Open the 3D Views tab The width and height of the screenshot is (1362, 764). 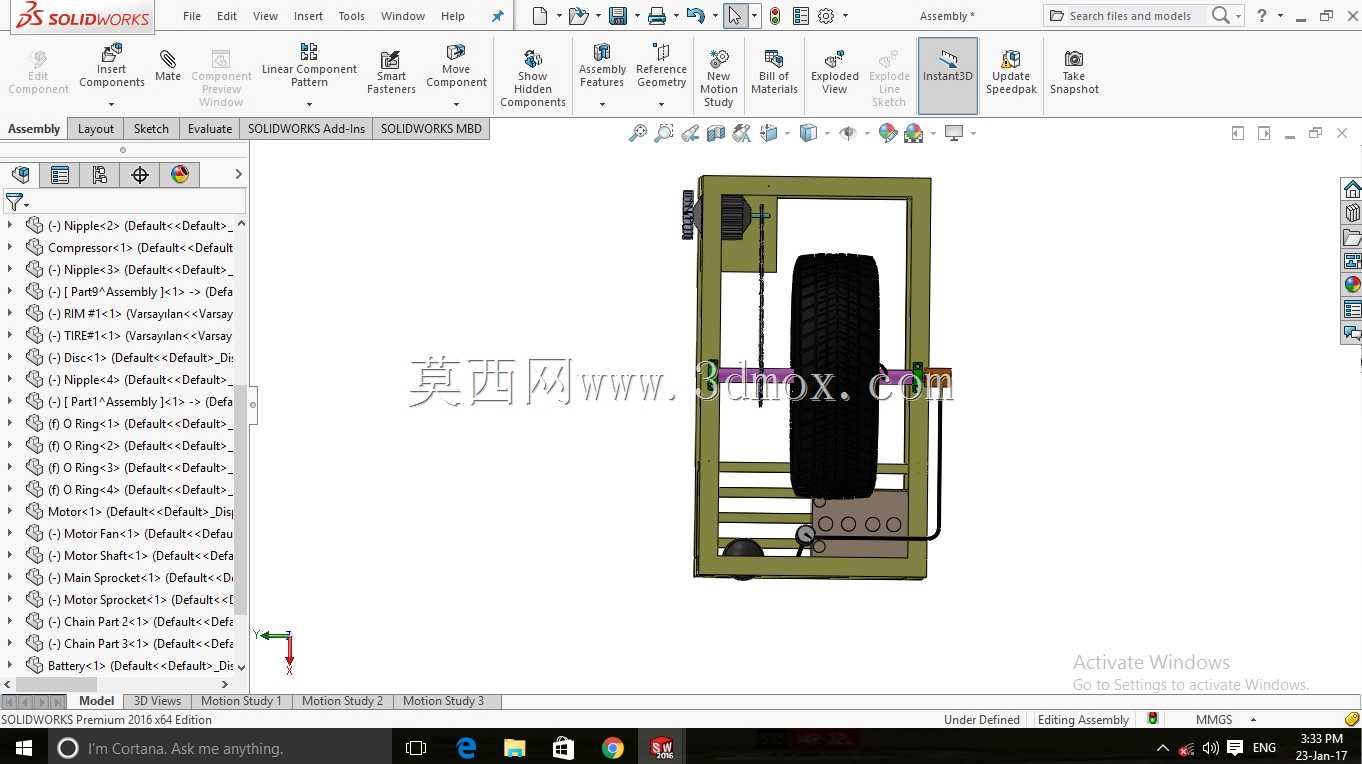point(157,701)
